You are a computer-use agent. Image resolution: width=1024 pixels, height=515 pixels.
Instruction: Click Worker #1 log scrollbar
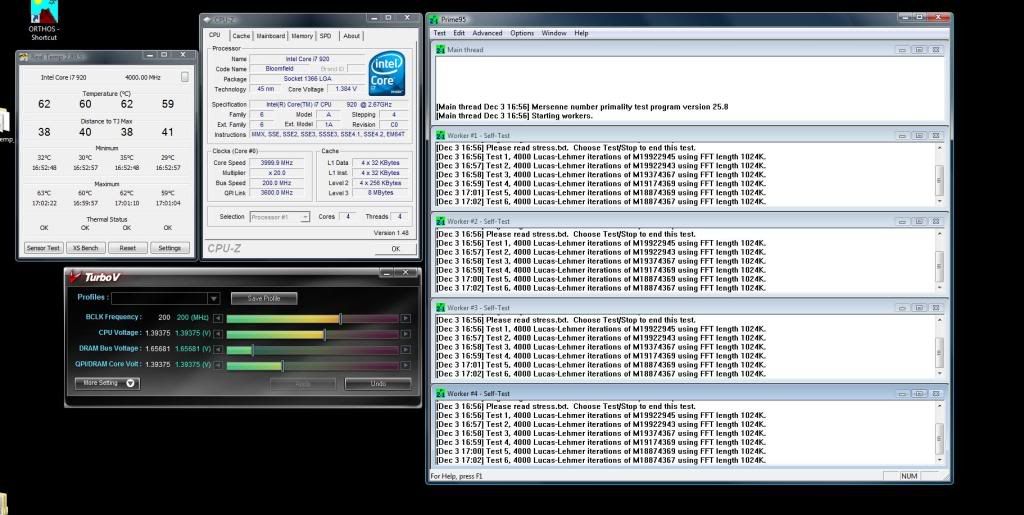(939, 175)
